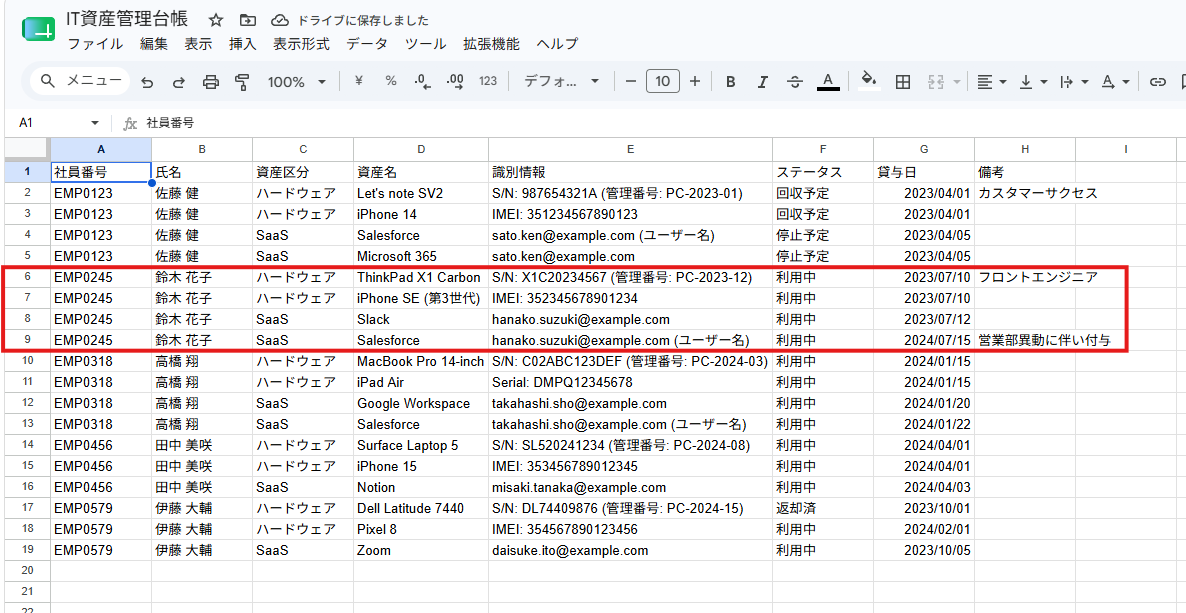Click the merge cells icon
Screen dimensions: 1186x613
click(935, 82)
